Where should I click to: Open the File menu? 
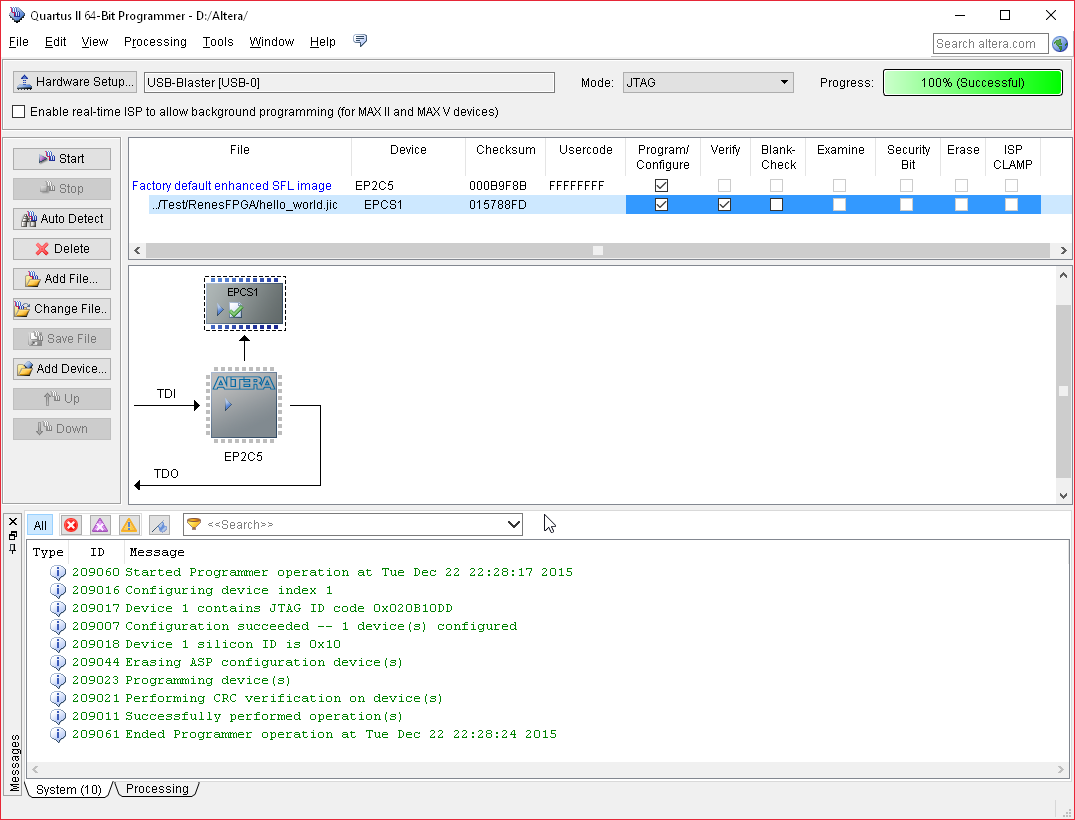19,42
